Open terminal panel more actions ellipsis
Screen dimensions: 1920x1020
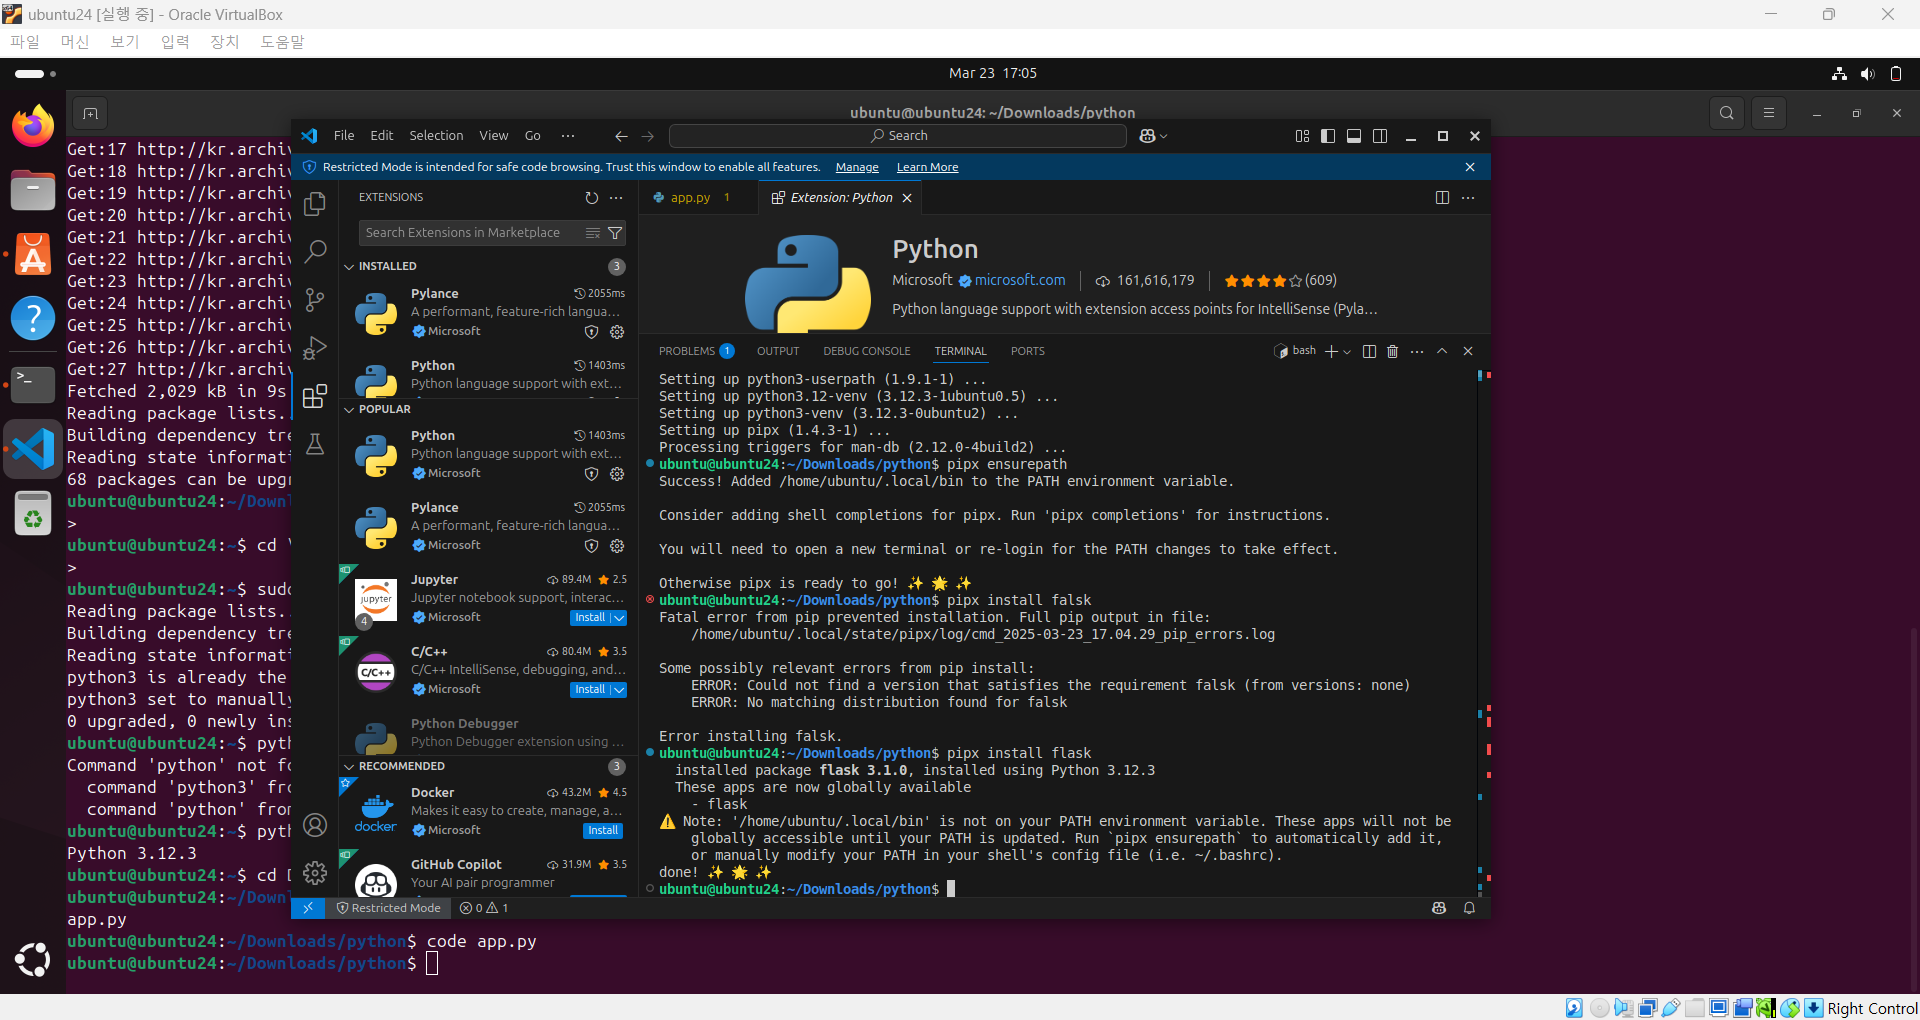click(x=1417, y=351)
